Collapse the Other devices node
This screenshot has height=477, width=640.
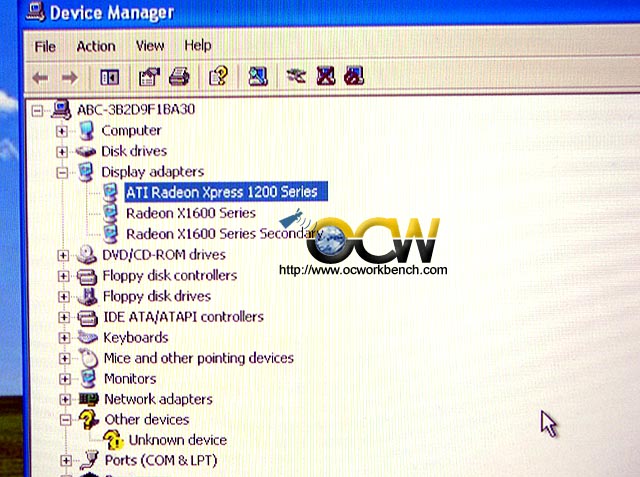click(x=65, y=419)
